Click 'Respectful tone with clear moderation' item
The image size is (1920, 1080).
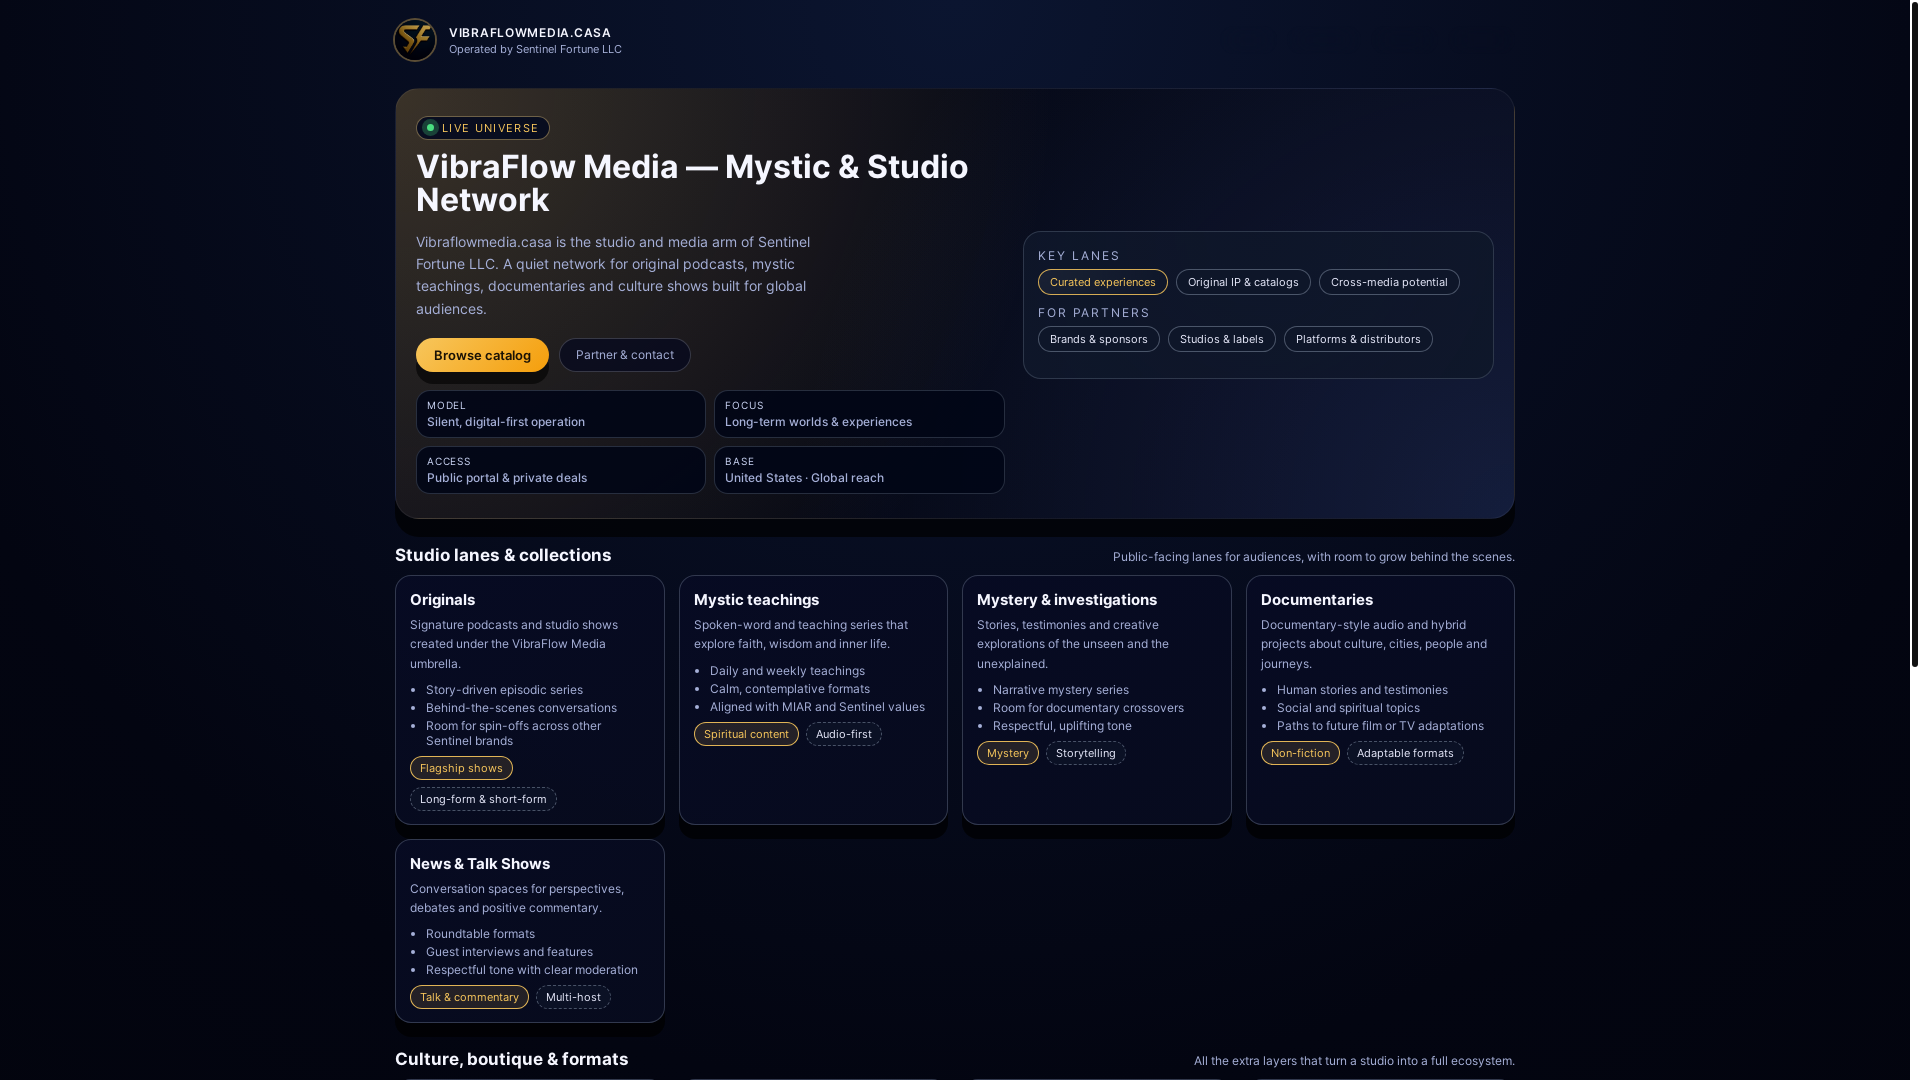(x=532, y=970)
